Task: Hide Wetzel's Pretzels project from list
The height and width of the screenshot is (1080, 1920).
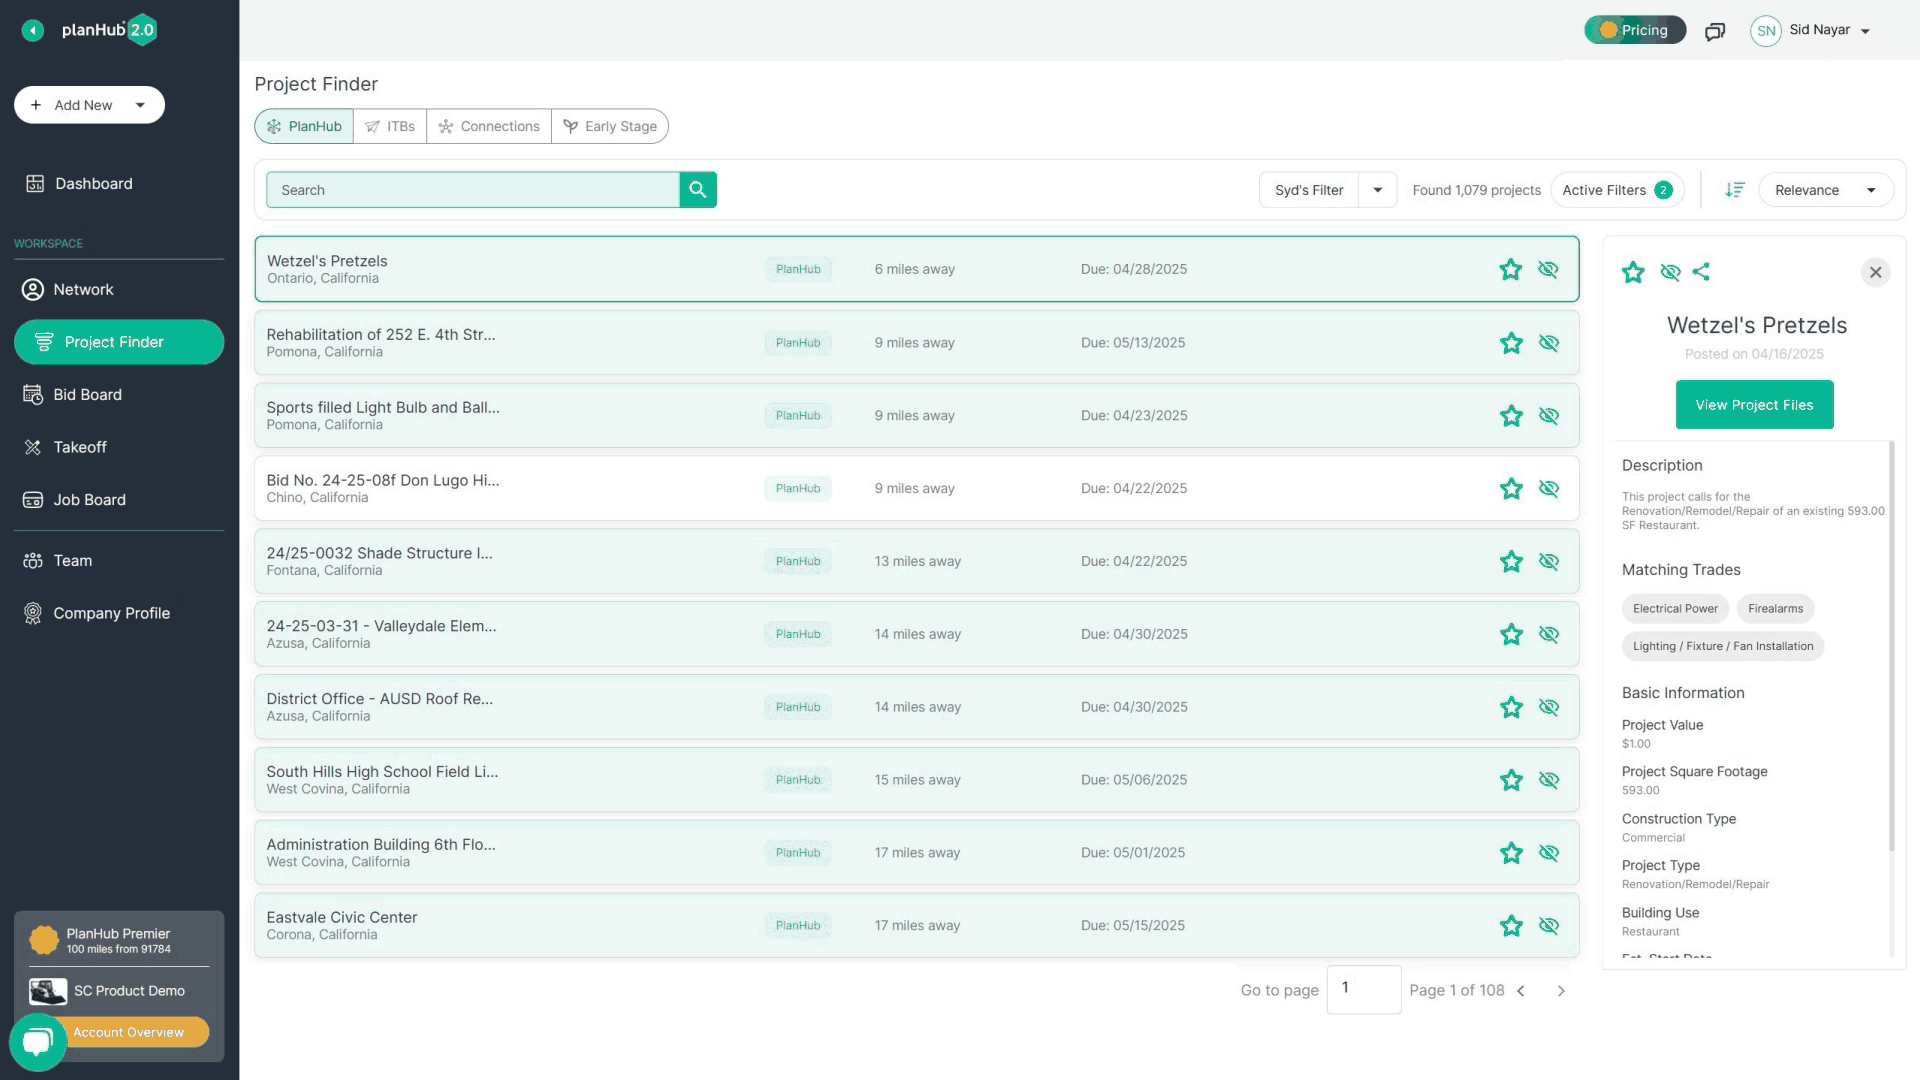Action: click(1548, 269)
